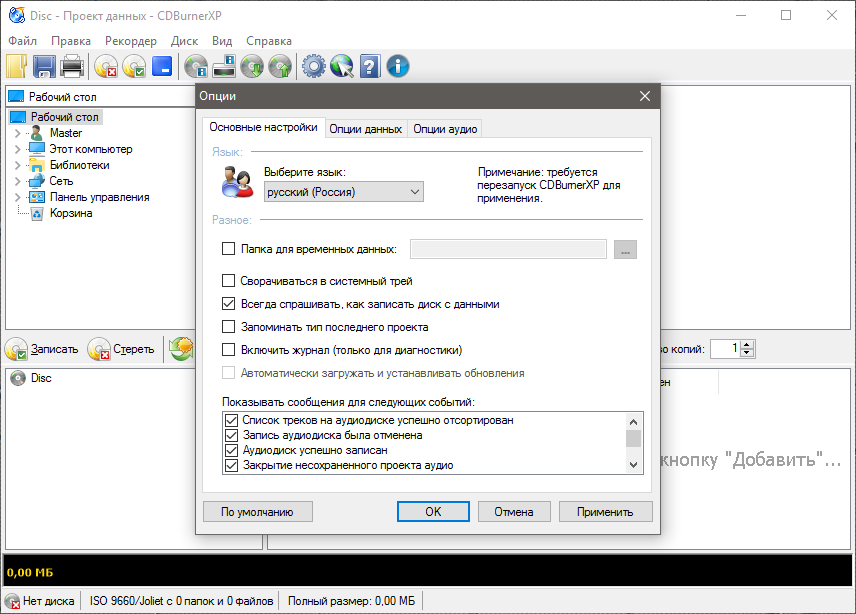Click the drive information toolbar icon
The height and width of the screenshot is (614, 856).
pos(224,67)
